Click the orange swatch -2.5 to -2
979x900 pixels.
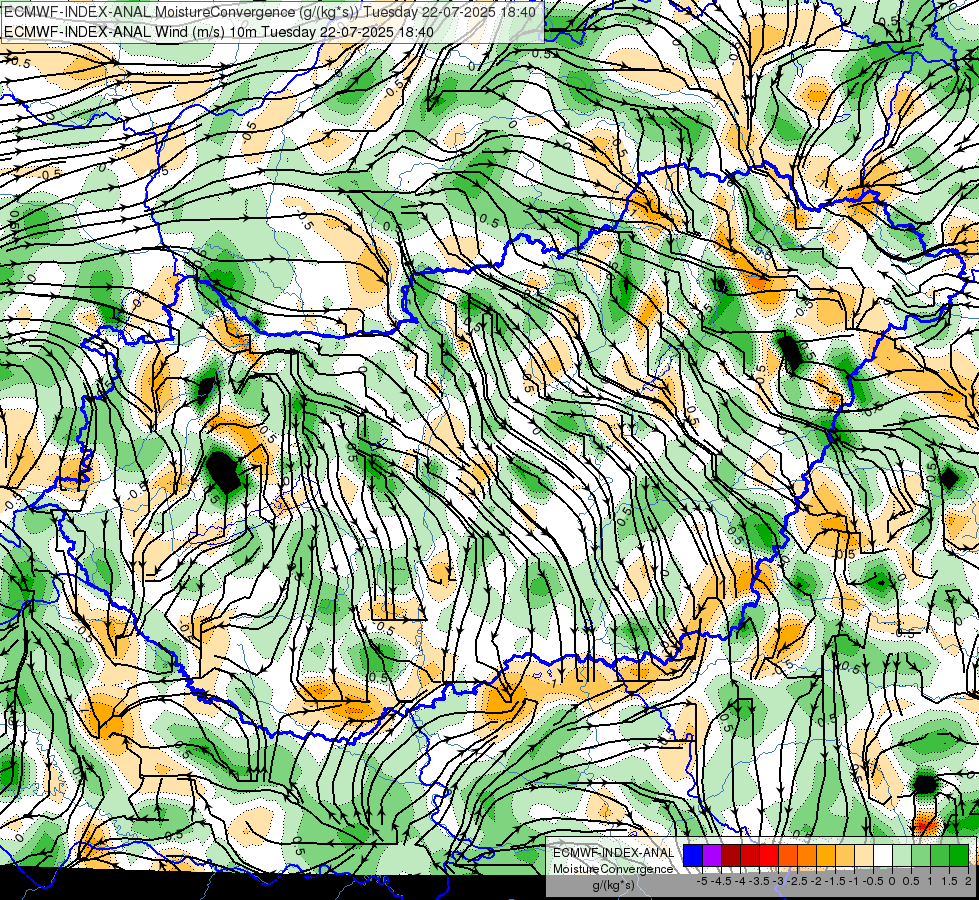click(x=807, y=856)
